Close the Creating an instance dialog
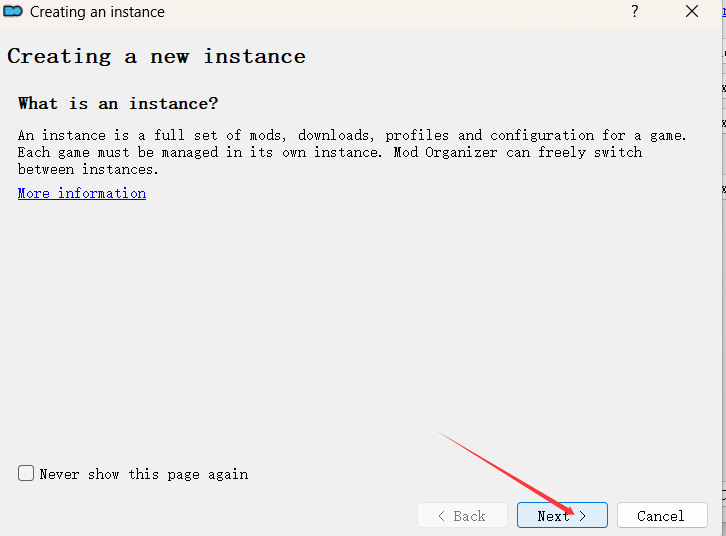726x536 pixels. coord(692,12)
